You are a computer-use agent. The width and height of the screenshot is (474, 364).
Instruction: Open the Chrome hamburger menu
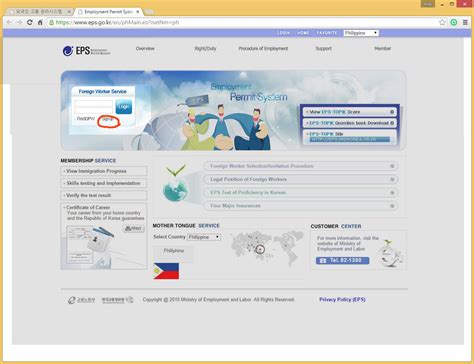click(x=465, y=22)
